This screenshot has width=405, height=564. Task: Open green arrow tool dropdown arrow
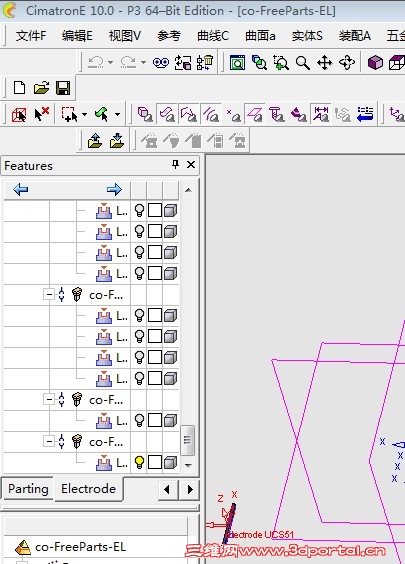(117, 114)
